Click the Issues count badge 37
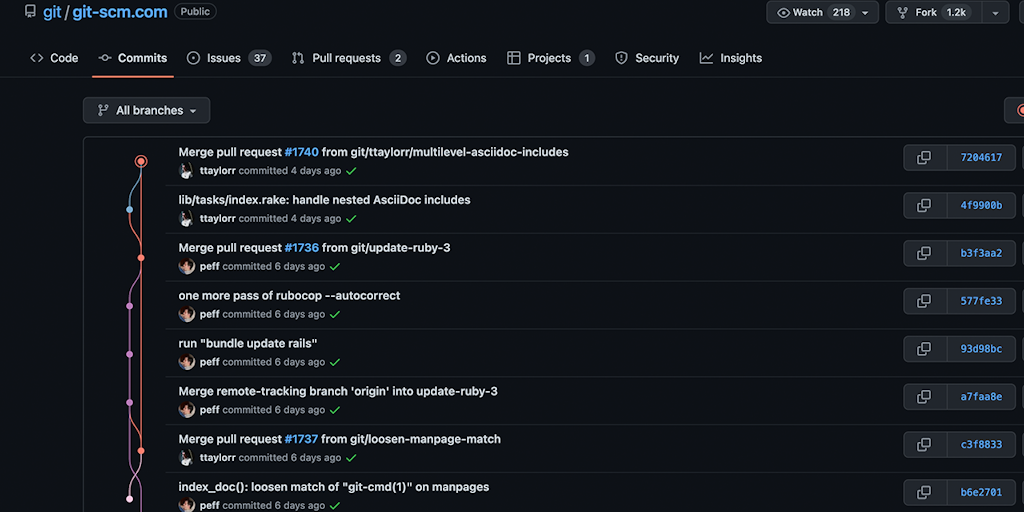The image size is (1024, 512). click(x=260, y=58)
